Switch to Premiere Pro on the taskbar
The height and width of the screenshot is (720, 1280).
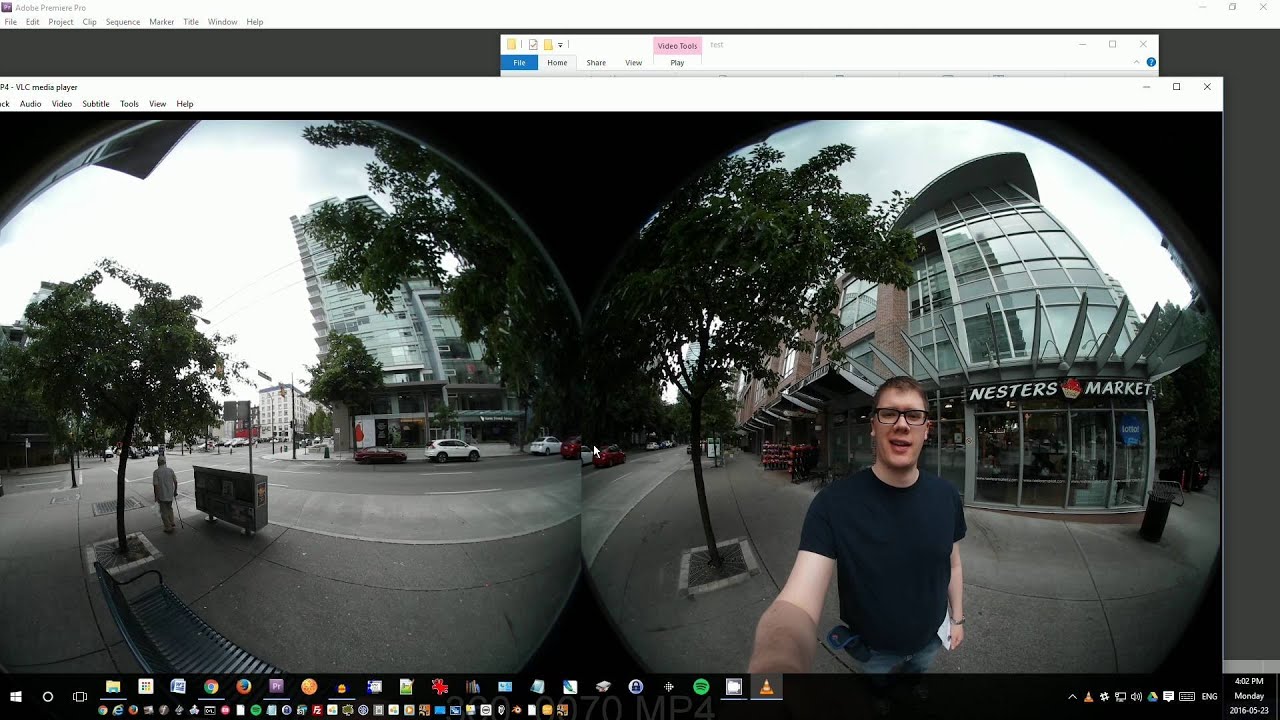click(x=277, y=687)
